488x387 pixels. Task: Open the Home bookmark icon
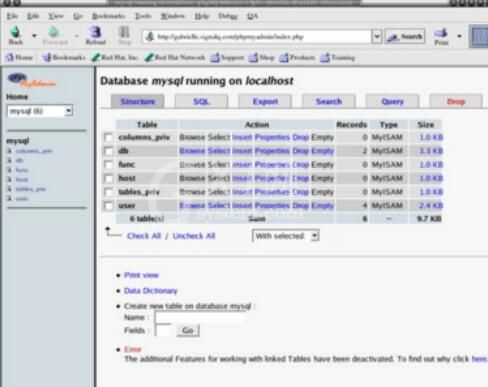pos(10,58)
